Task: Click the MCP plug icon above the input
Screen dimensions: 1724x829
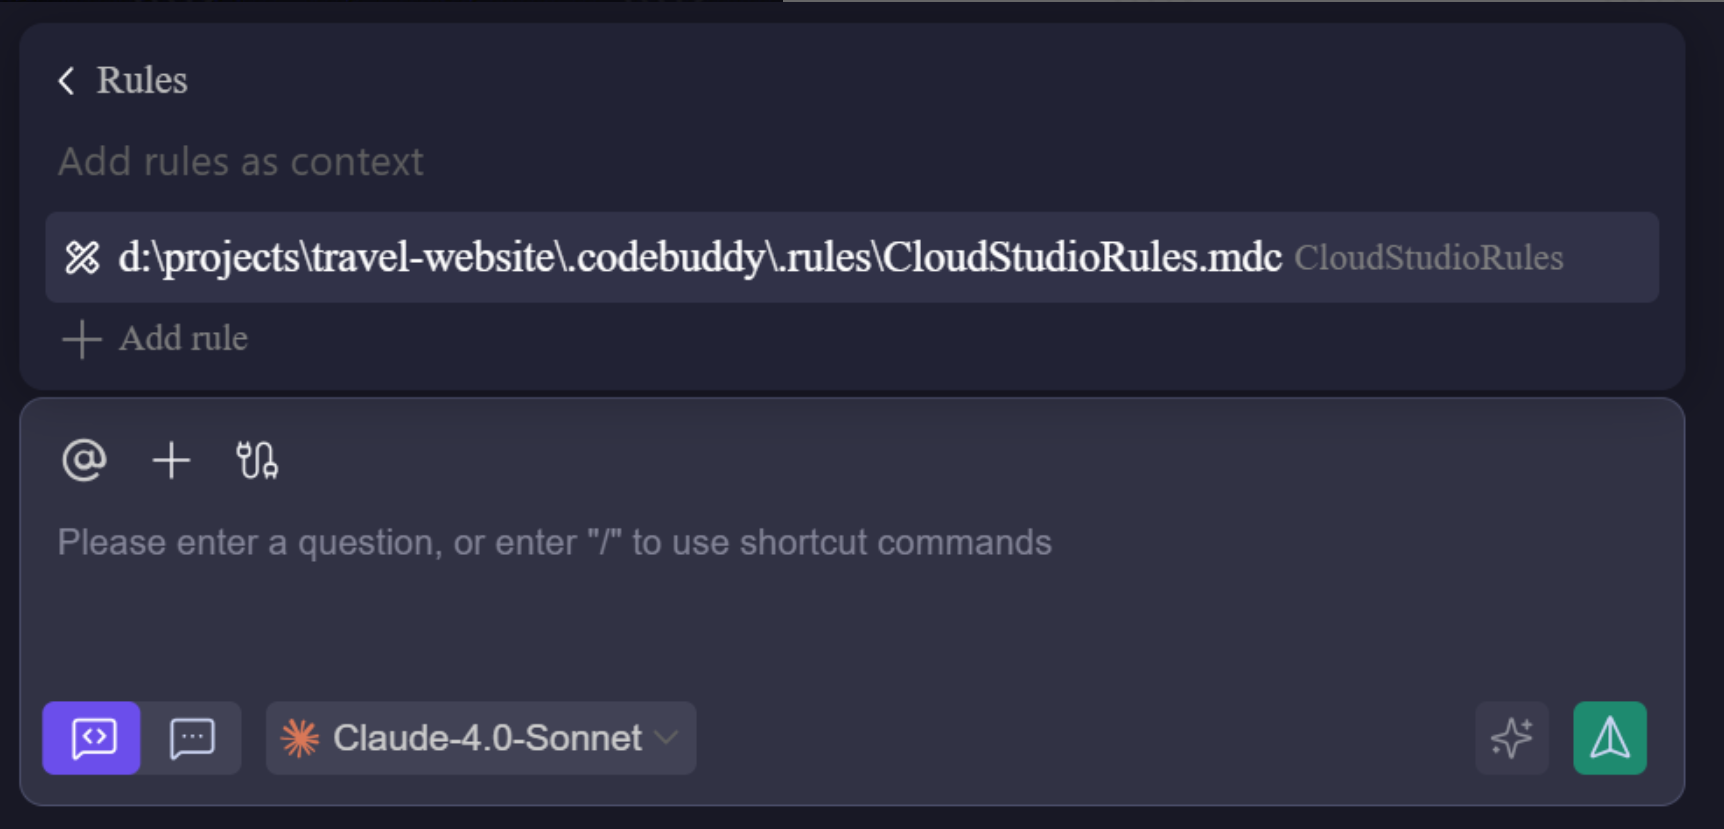Action: click(x=257, y=460)
